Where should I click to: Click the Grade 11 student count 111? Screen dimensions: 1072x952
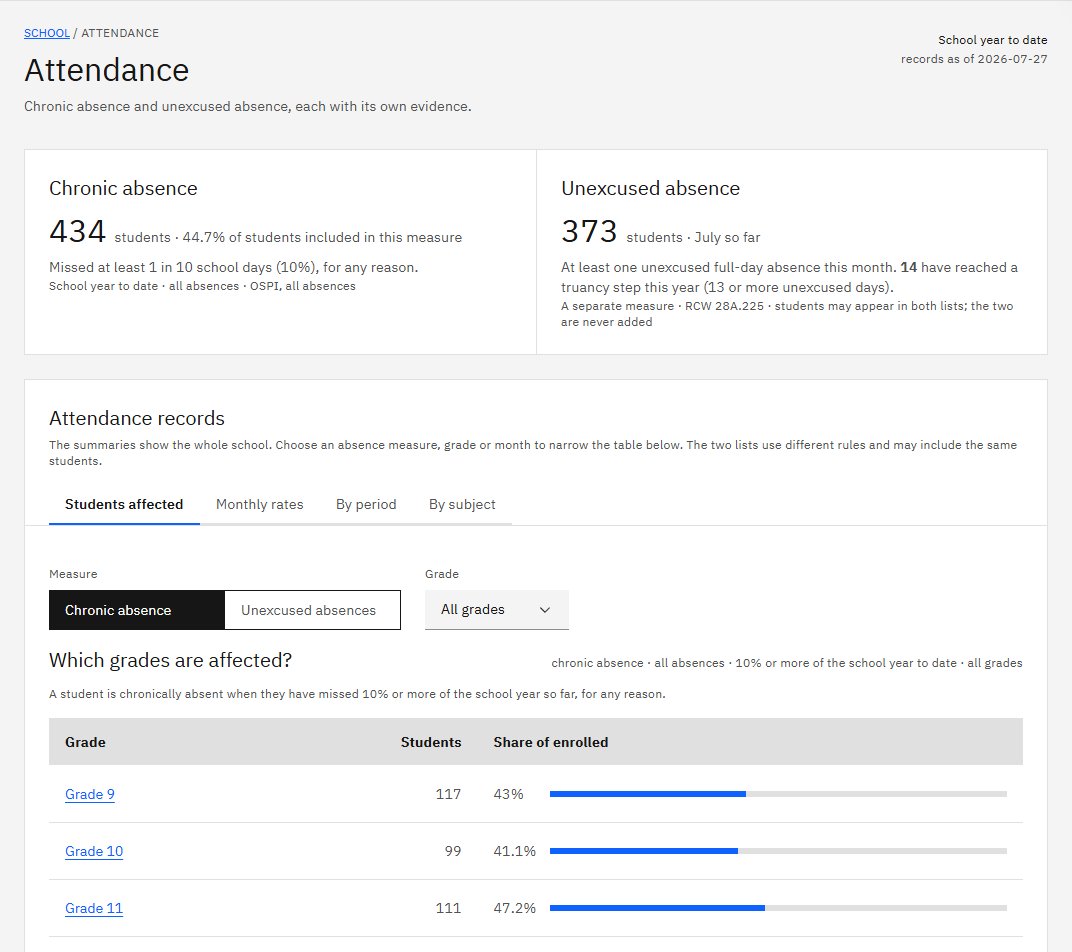(448, 908)
